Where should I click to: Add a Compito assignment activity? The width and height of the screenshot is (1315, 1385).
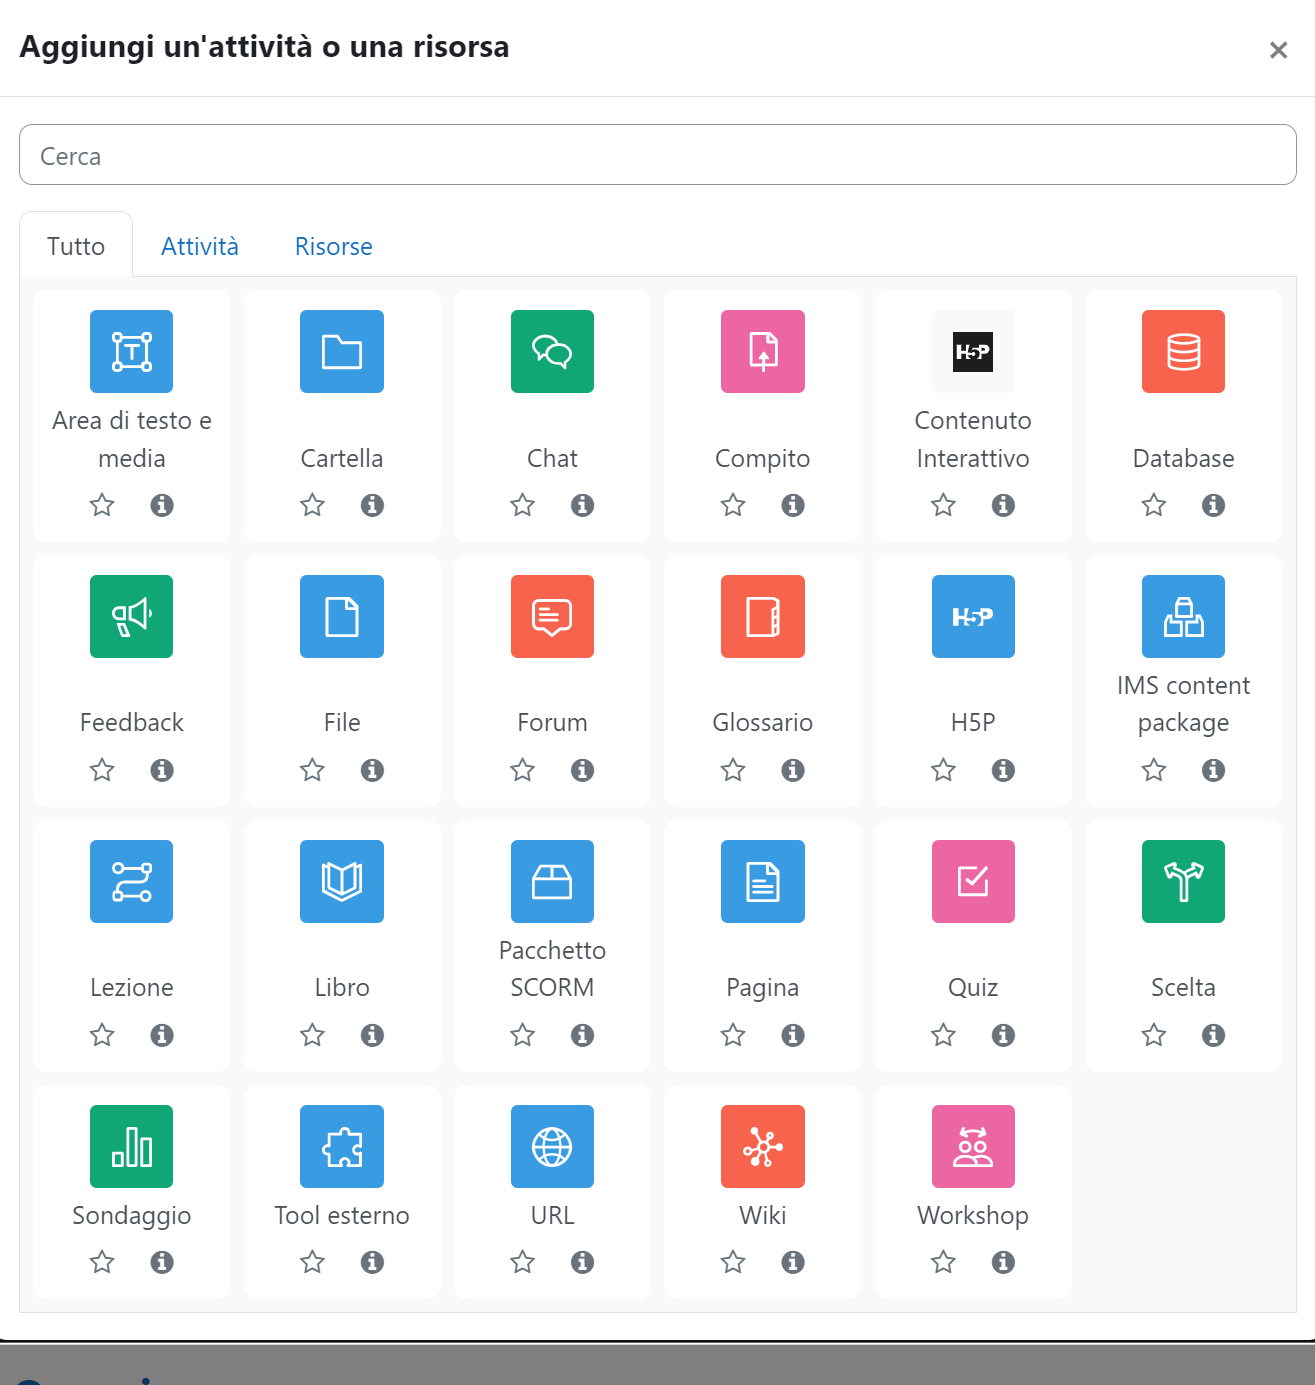(x=763, y=351)
